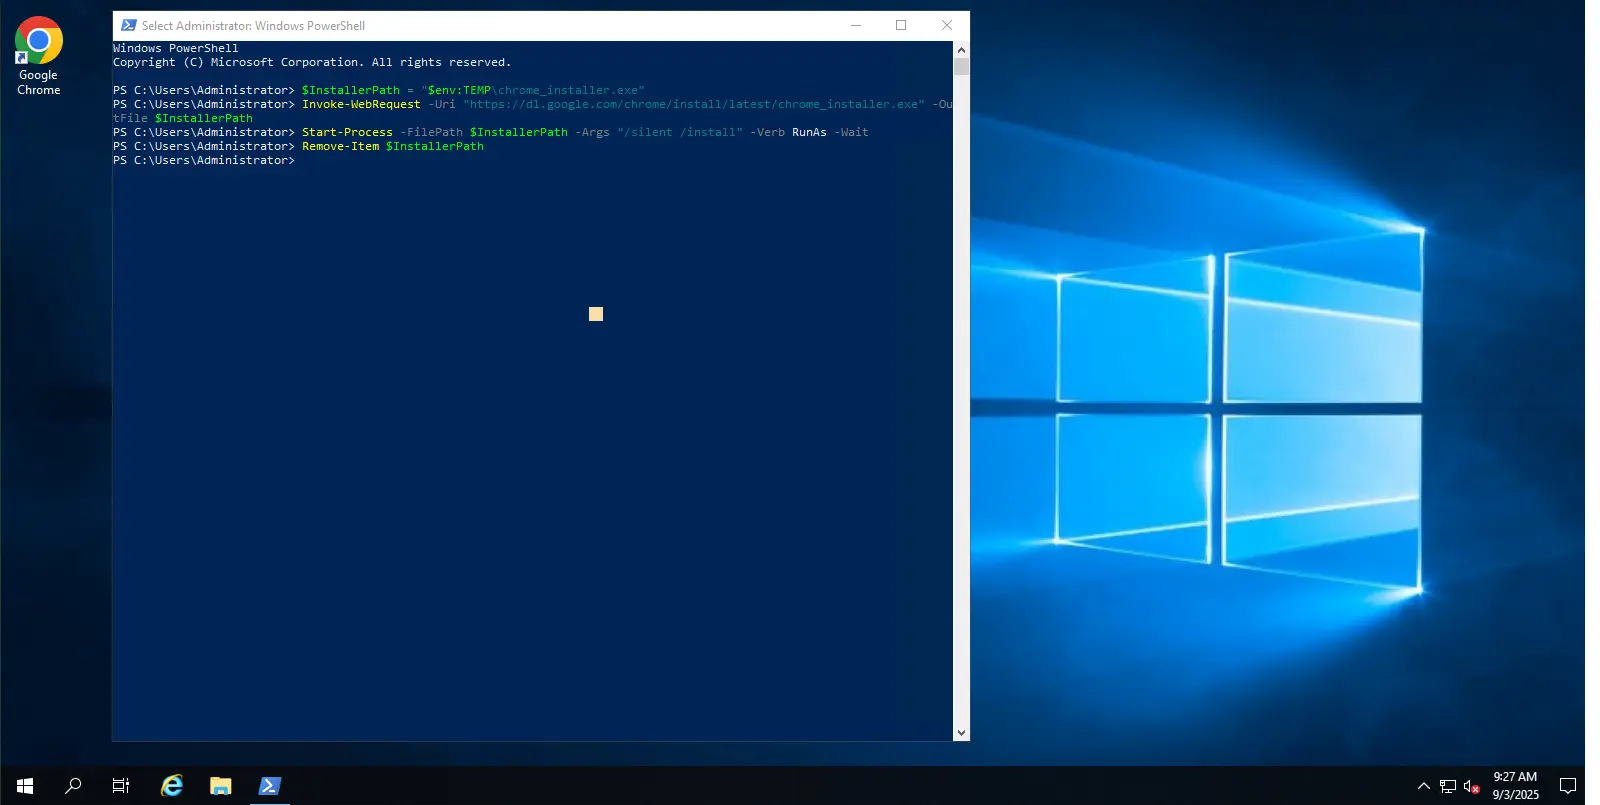Click the PowerShell vertical scrollbar thumb

(961, 67)
